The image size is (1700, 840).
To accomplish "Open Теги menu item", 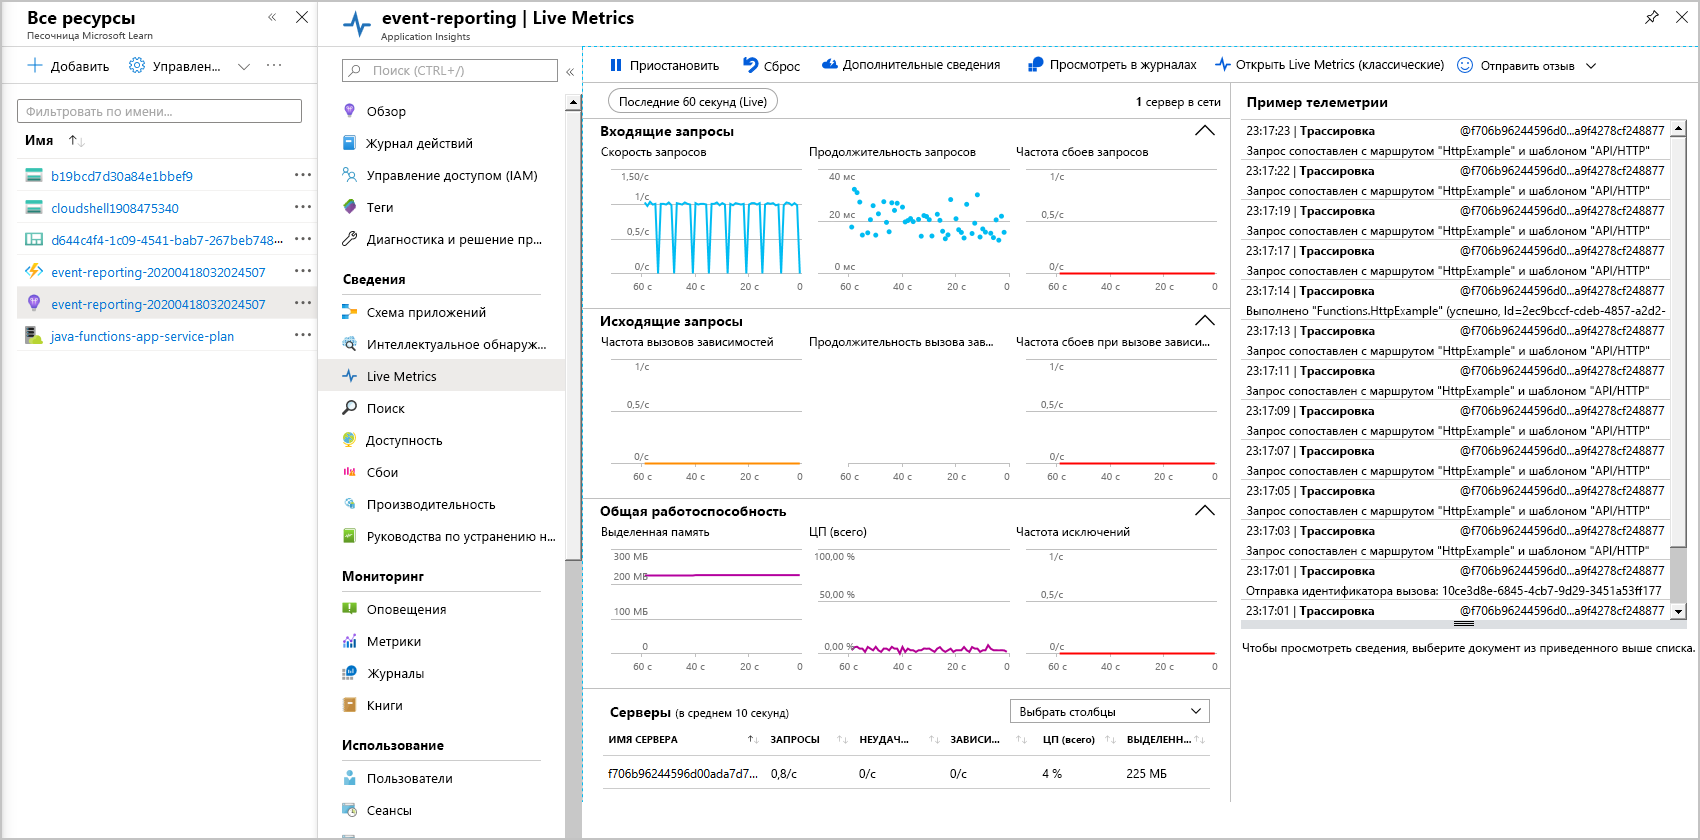I will point(380,207).
